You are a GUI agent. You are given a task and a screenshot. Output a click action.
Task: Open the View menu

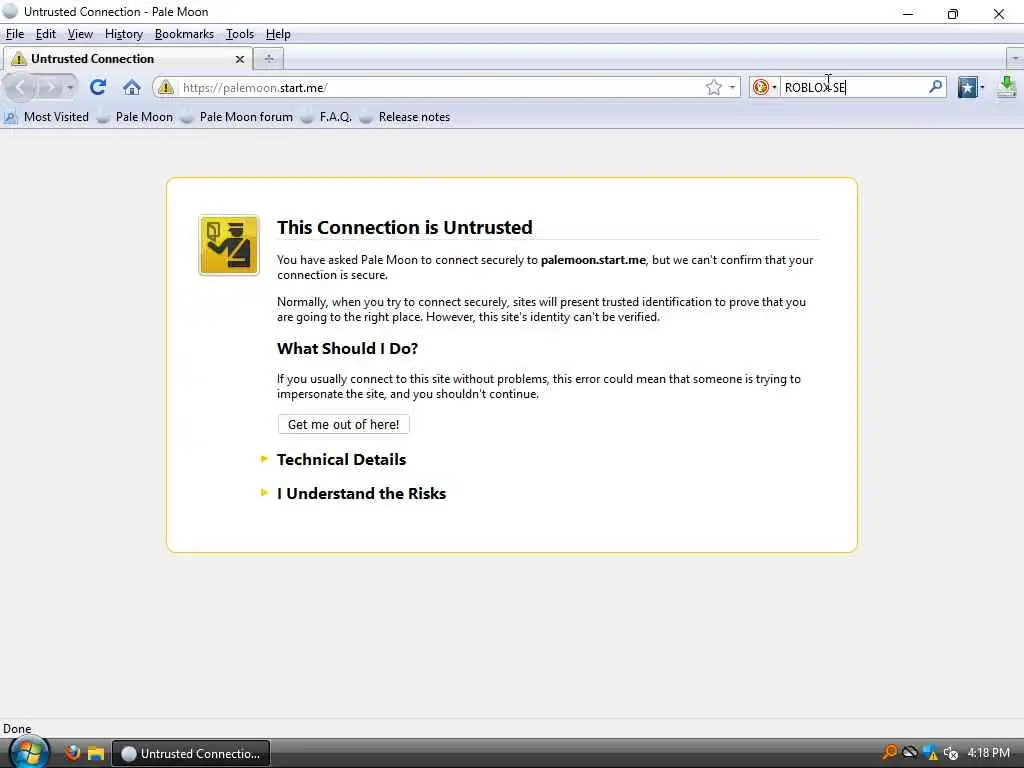(x=80, y=34)
